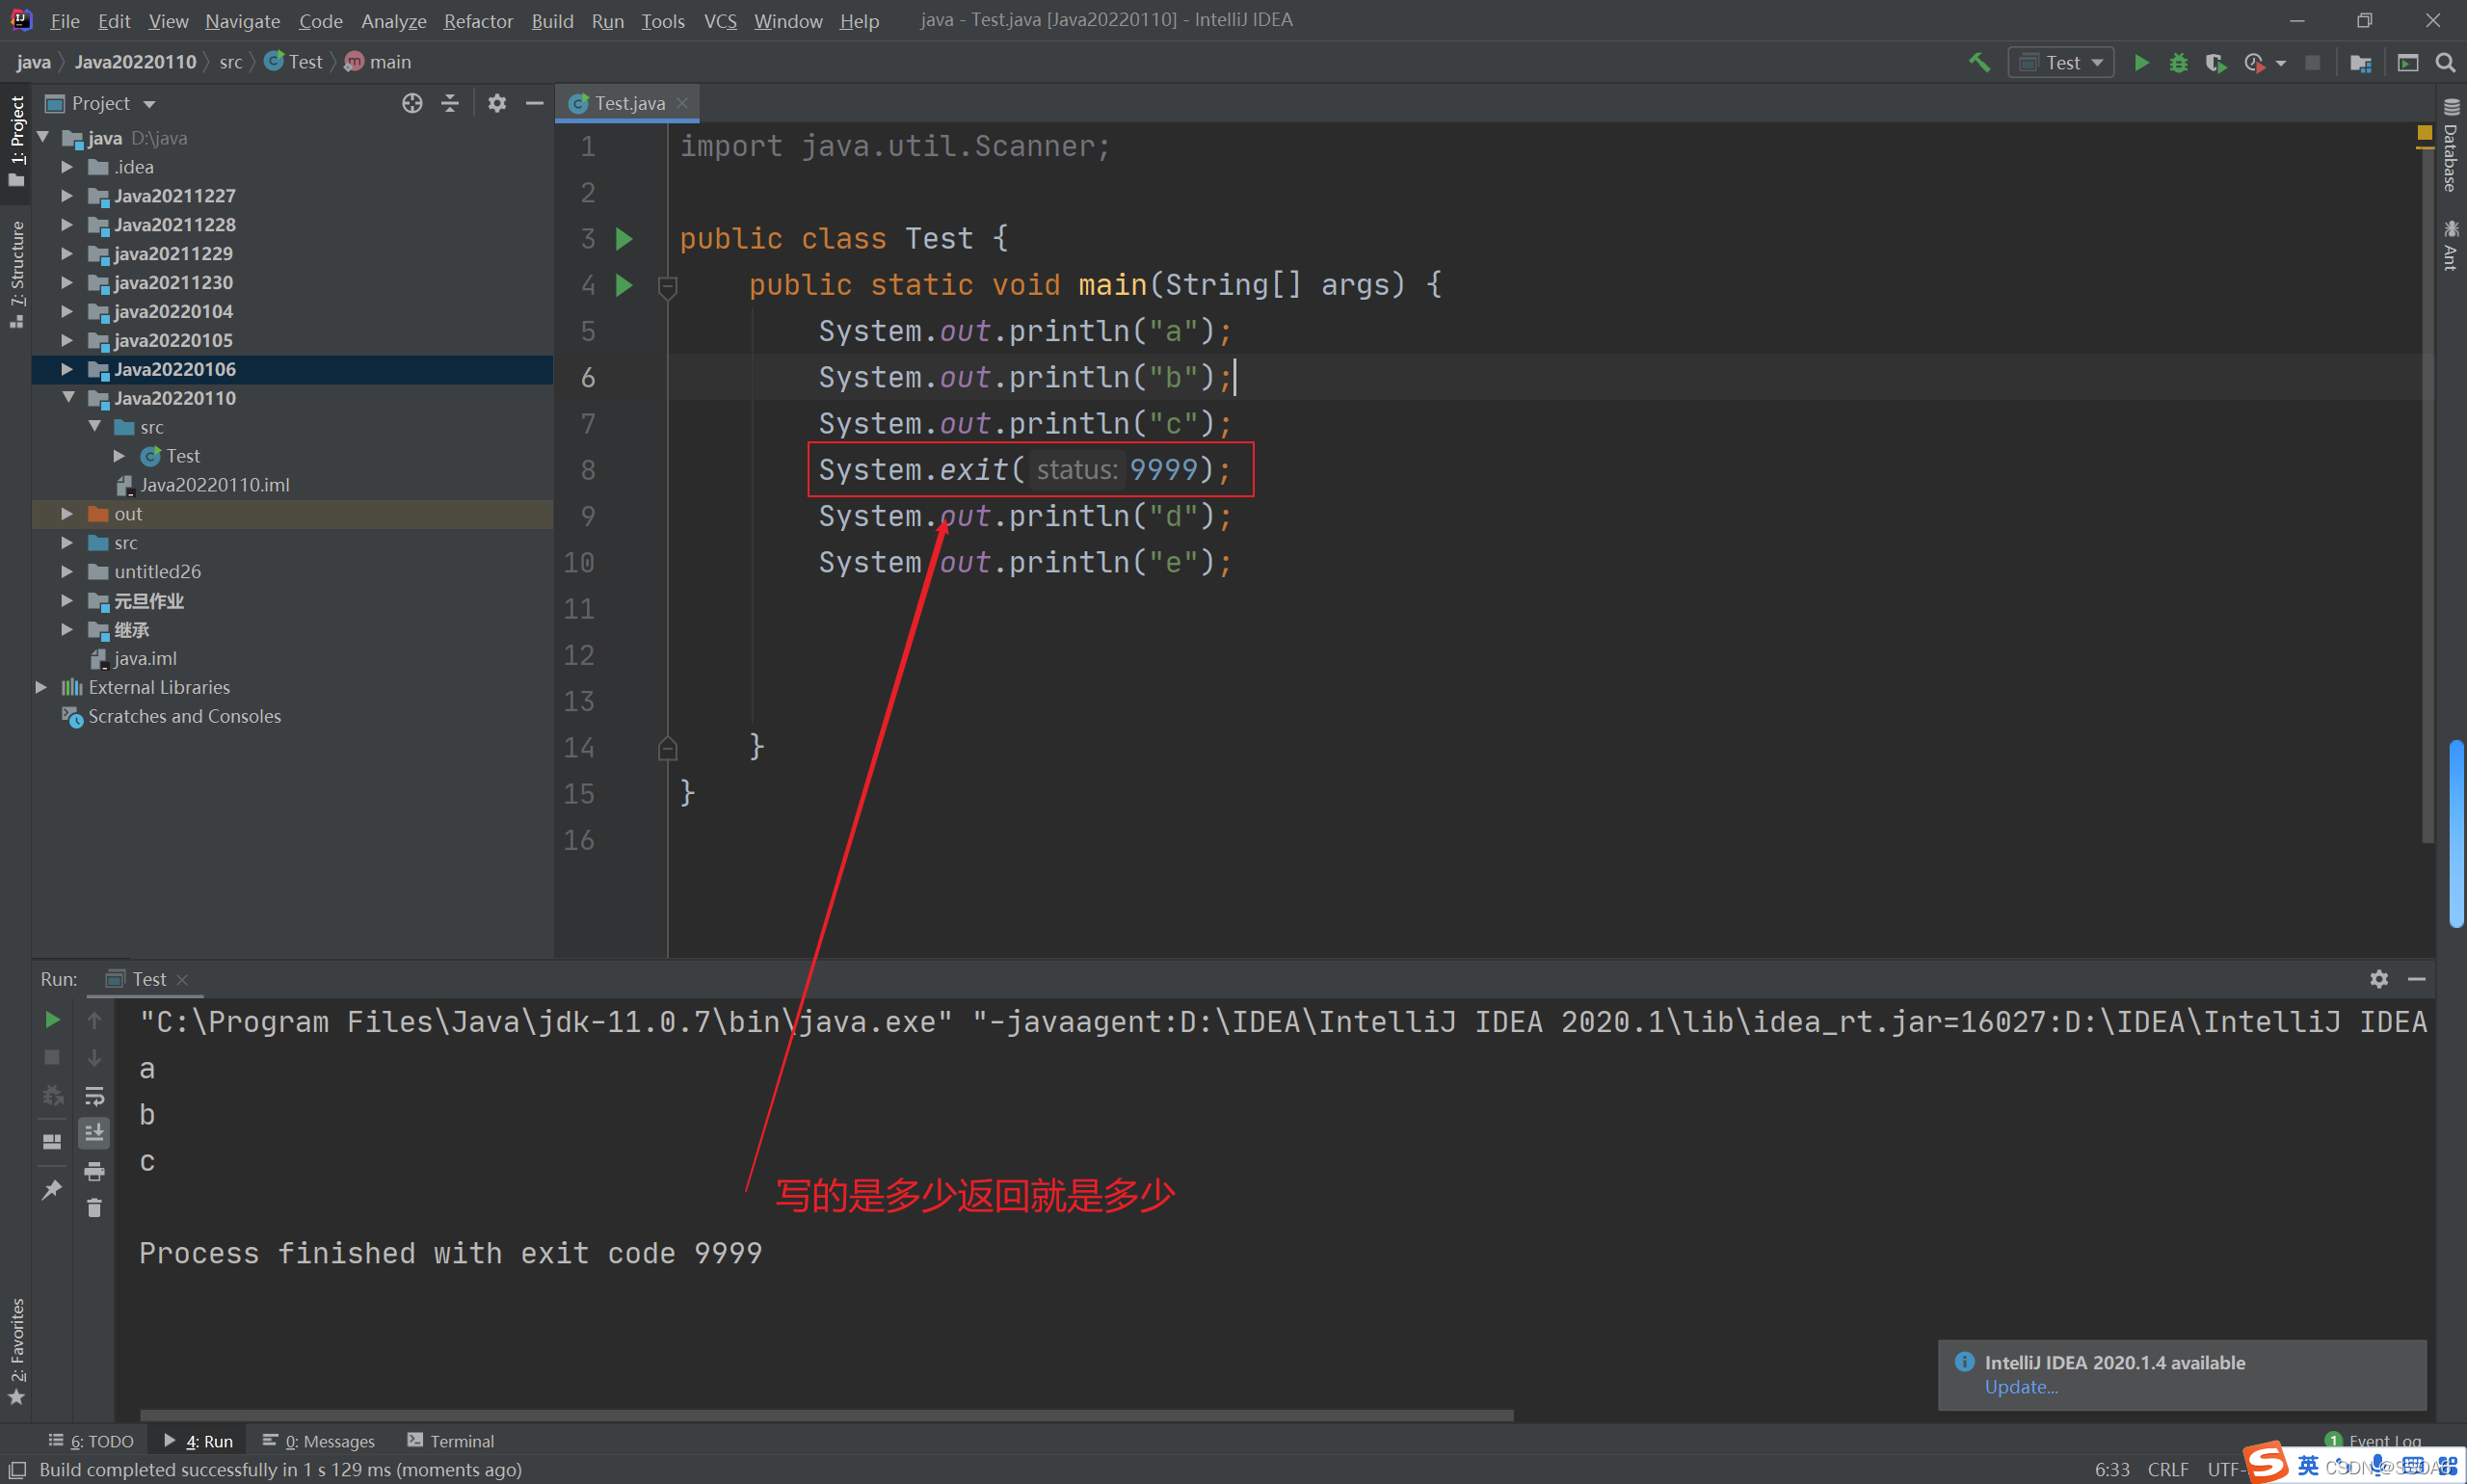Toggle scroll to end in console

coord(94,1133)
